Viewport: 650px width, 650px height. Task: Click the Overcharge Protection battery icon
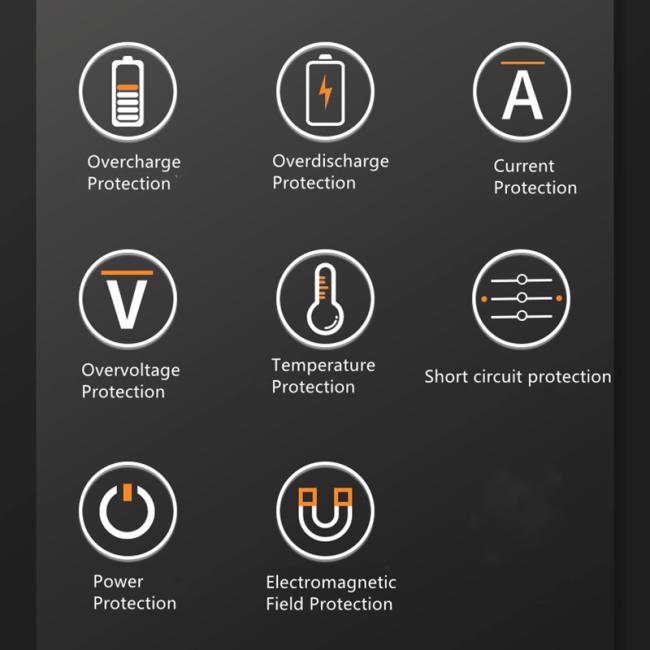coord(128,92)
